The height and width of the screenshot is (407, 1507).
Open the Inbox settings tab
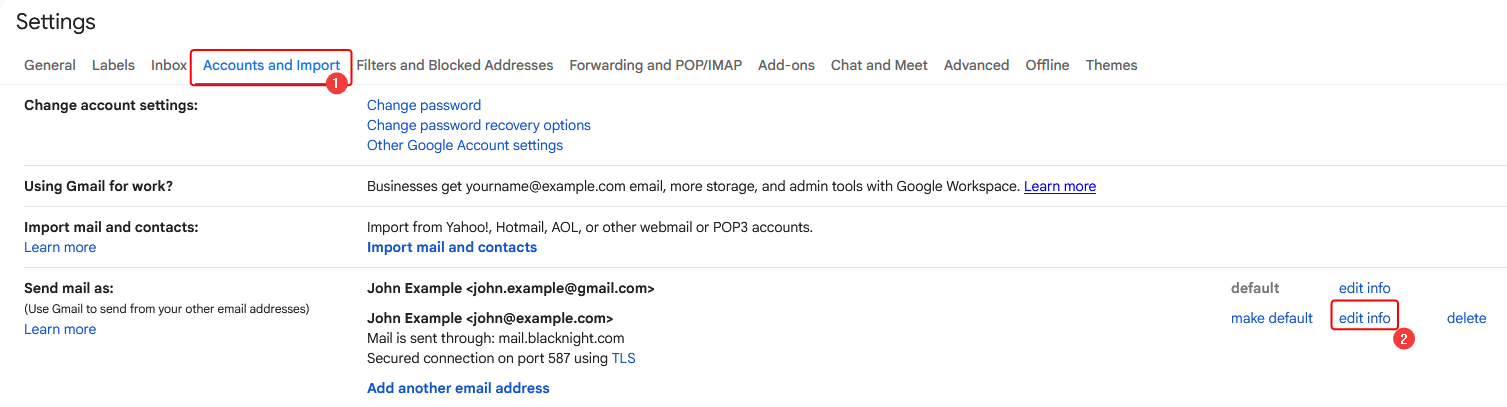click(169, 65)
